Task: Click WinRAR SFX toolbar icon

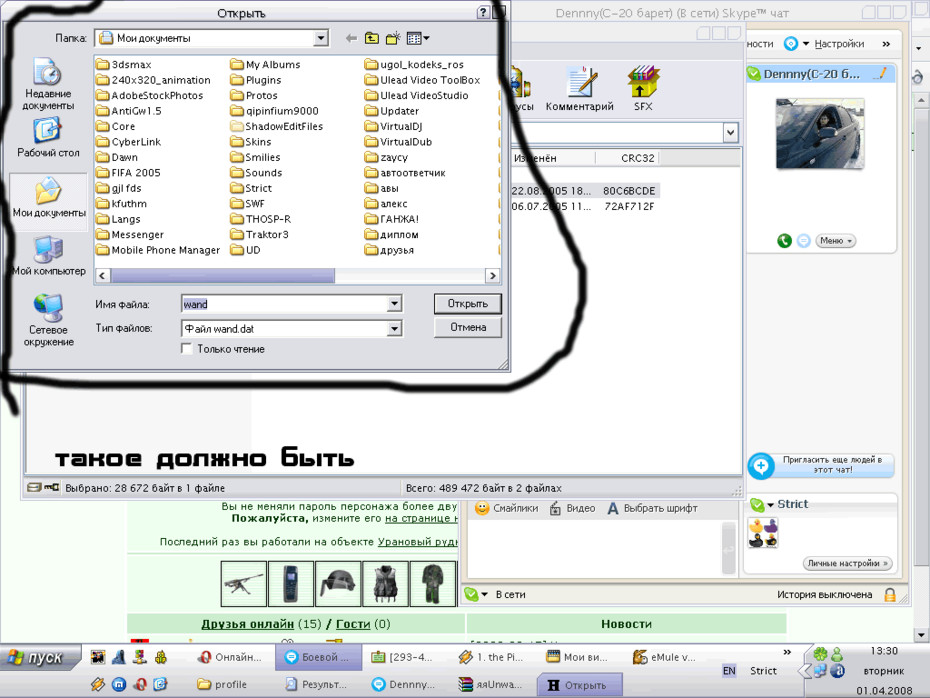Action: click(643, 89)
